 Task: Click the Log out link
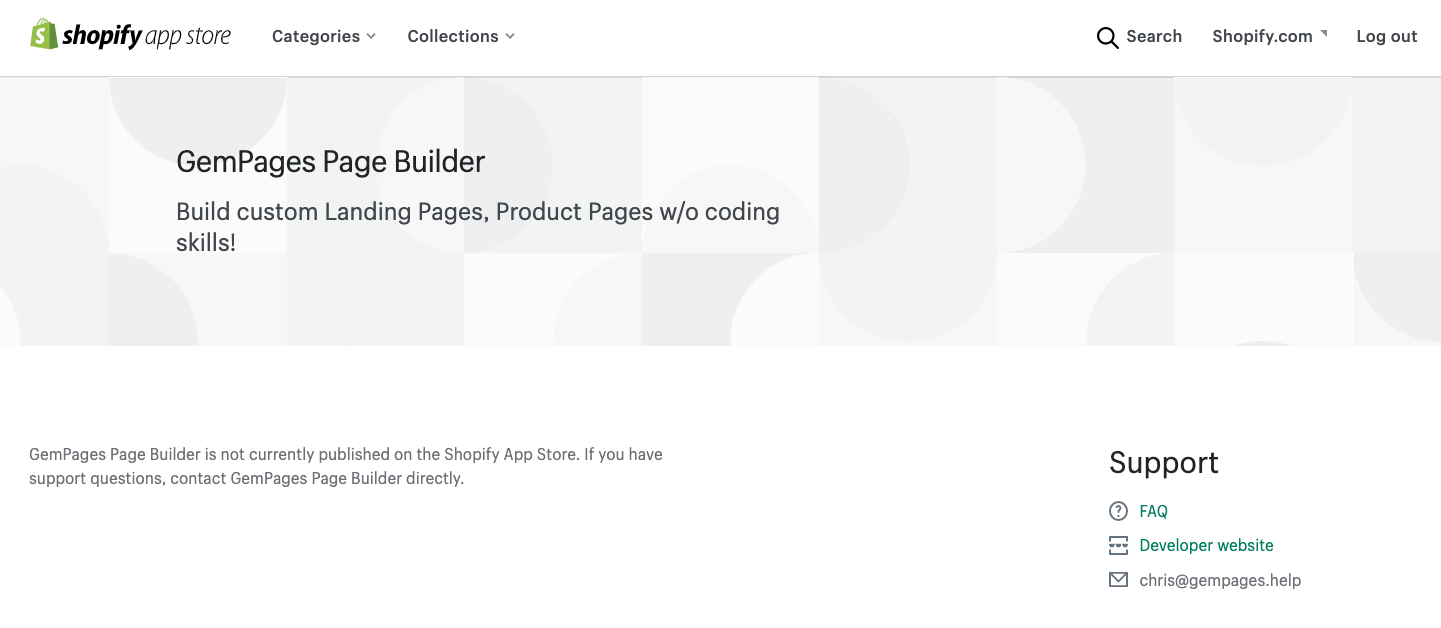[1387, 36]
